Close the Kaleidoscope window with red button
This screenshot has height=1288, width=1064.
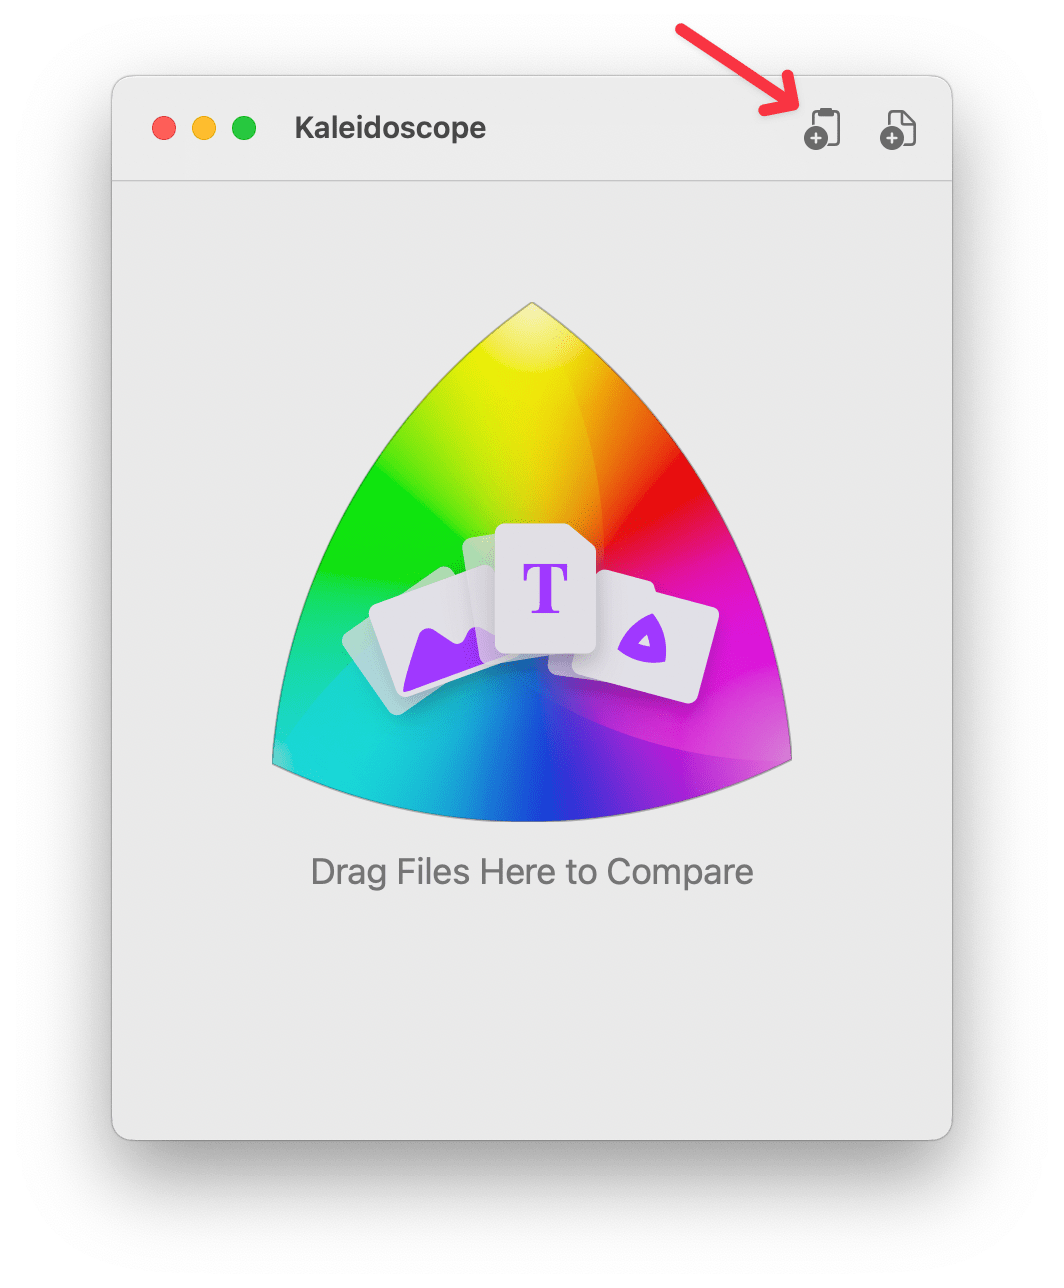[164, 128]
